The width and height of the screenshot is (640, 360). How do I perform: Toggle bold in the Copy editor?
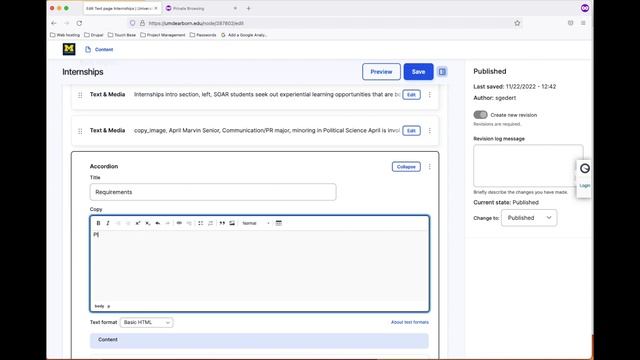(98, 223)
